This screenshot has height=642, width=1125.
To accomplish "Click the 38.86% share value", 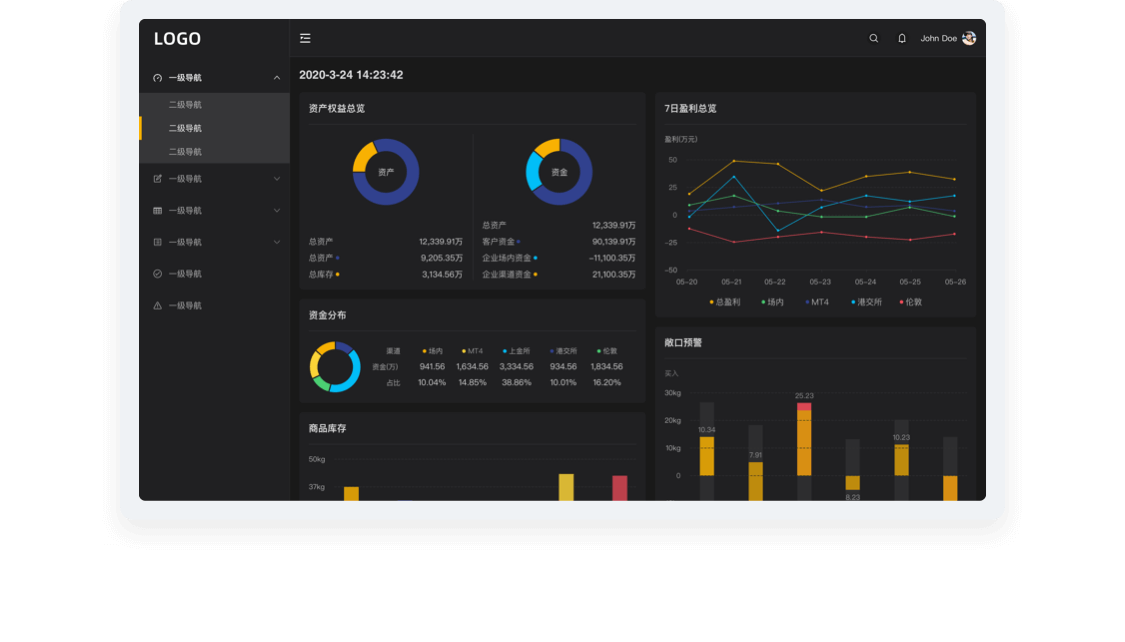I will point(517,382).
